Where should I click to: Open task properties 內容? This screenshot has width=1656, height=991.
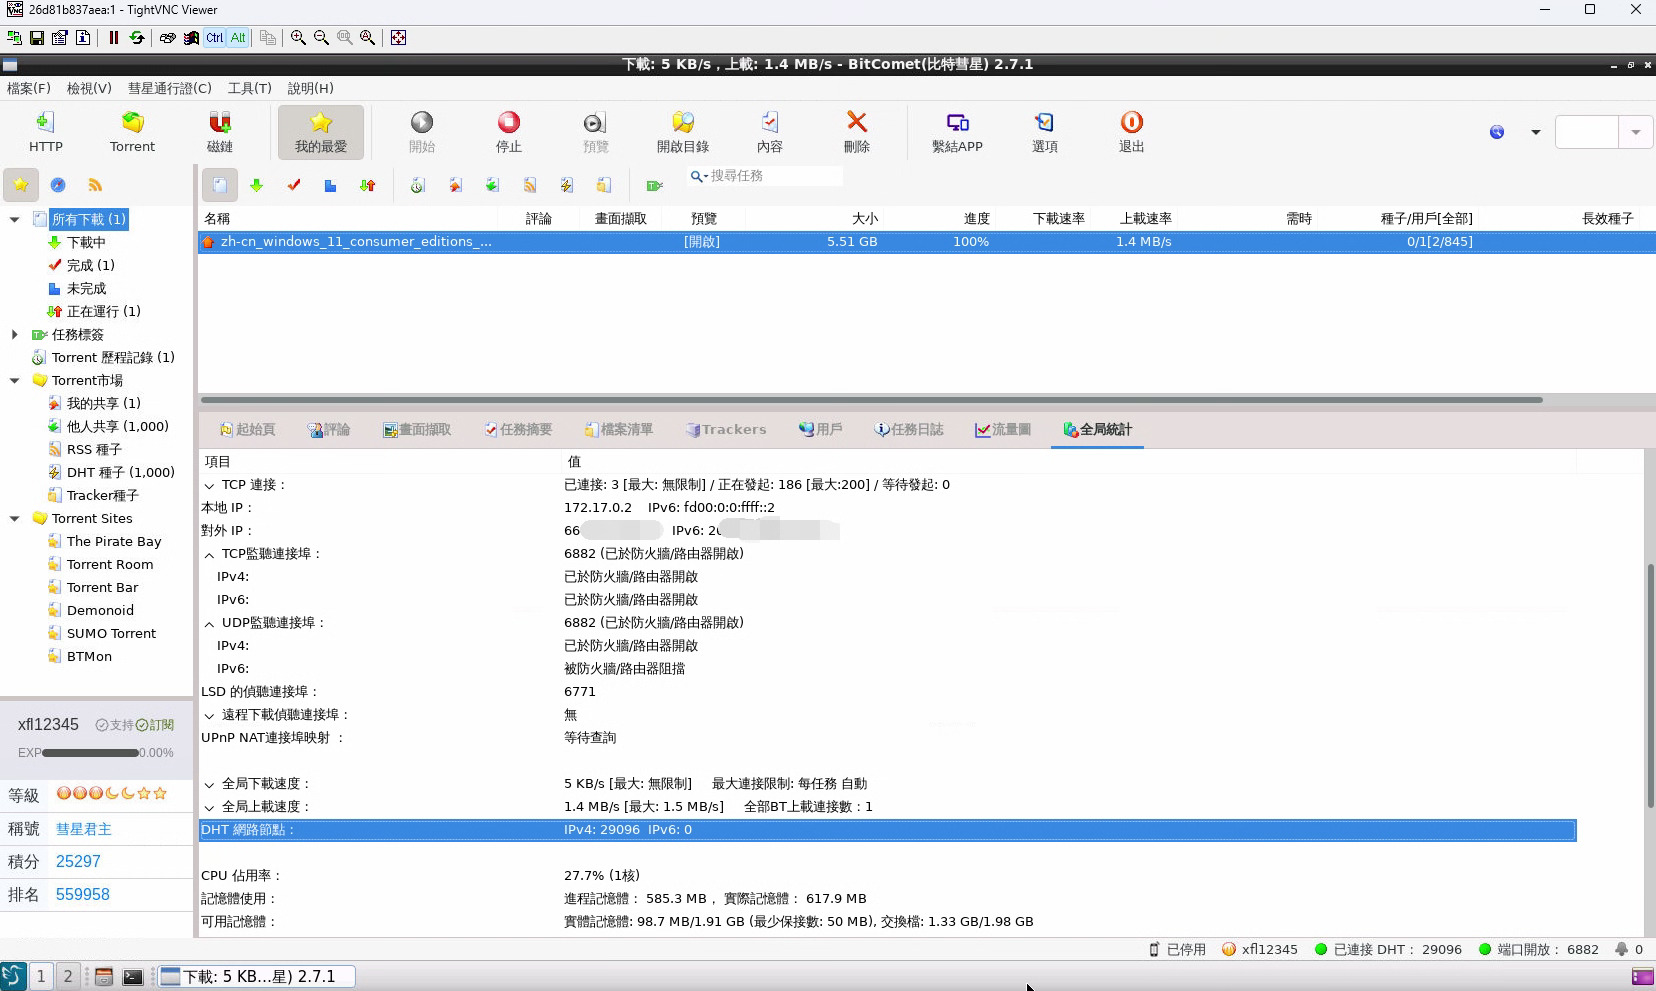click(770, 131)
